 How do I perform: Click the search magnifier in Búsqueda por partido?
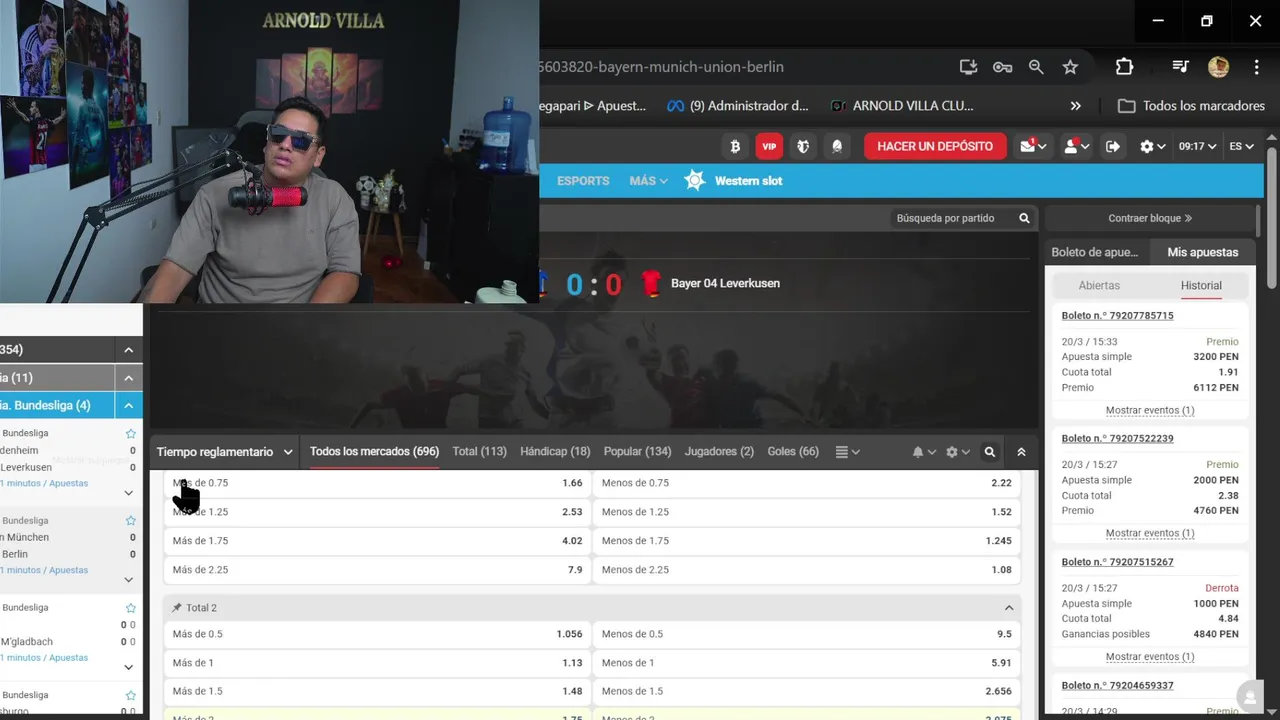point(1024,218)
